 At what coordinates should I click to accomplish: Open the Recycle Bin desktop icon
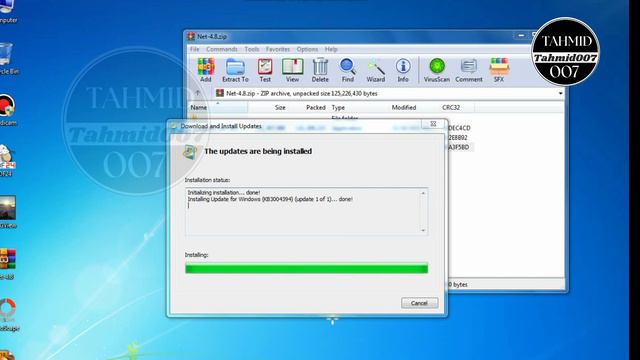point(7,58)
